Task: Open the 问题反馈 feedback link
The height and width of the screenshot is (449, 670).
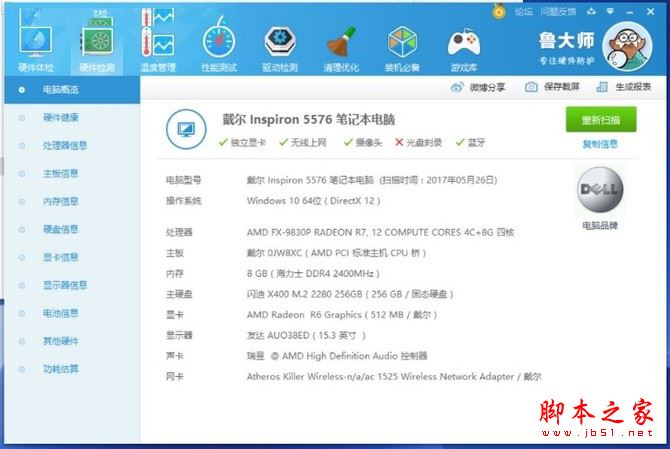Action: click(558, 12)
